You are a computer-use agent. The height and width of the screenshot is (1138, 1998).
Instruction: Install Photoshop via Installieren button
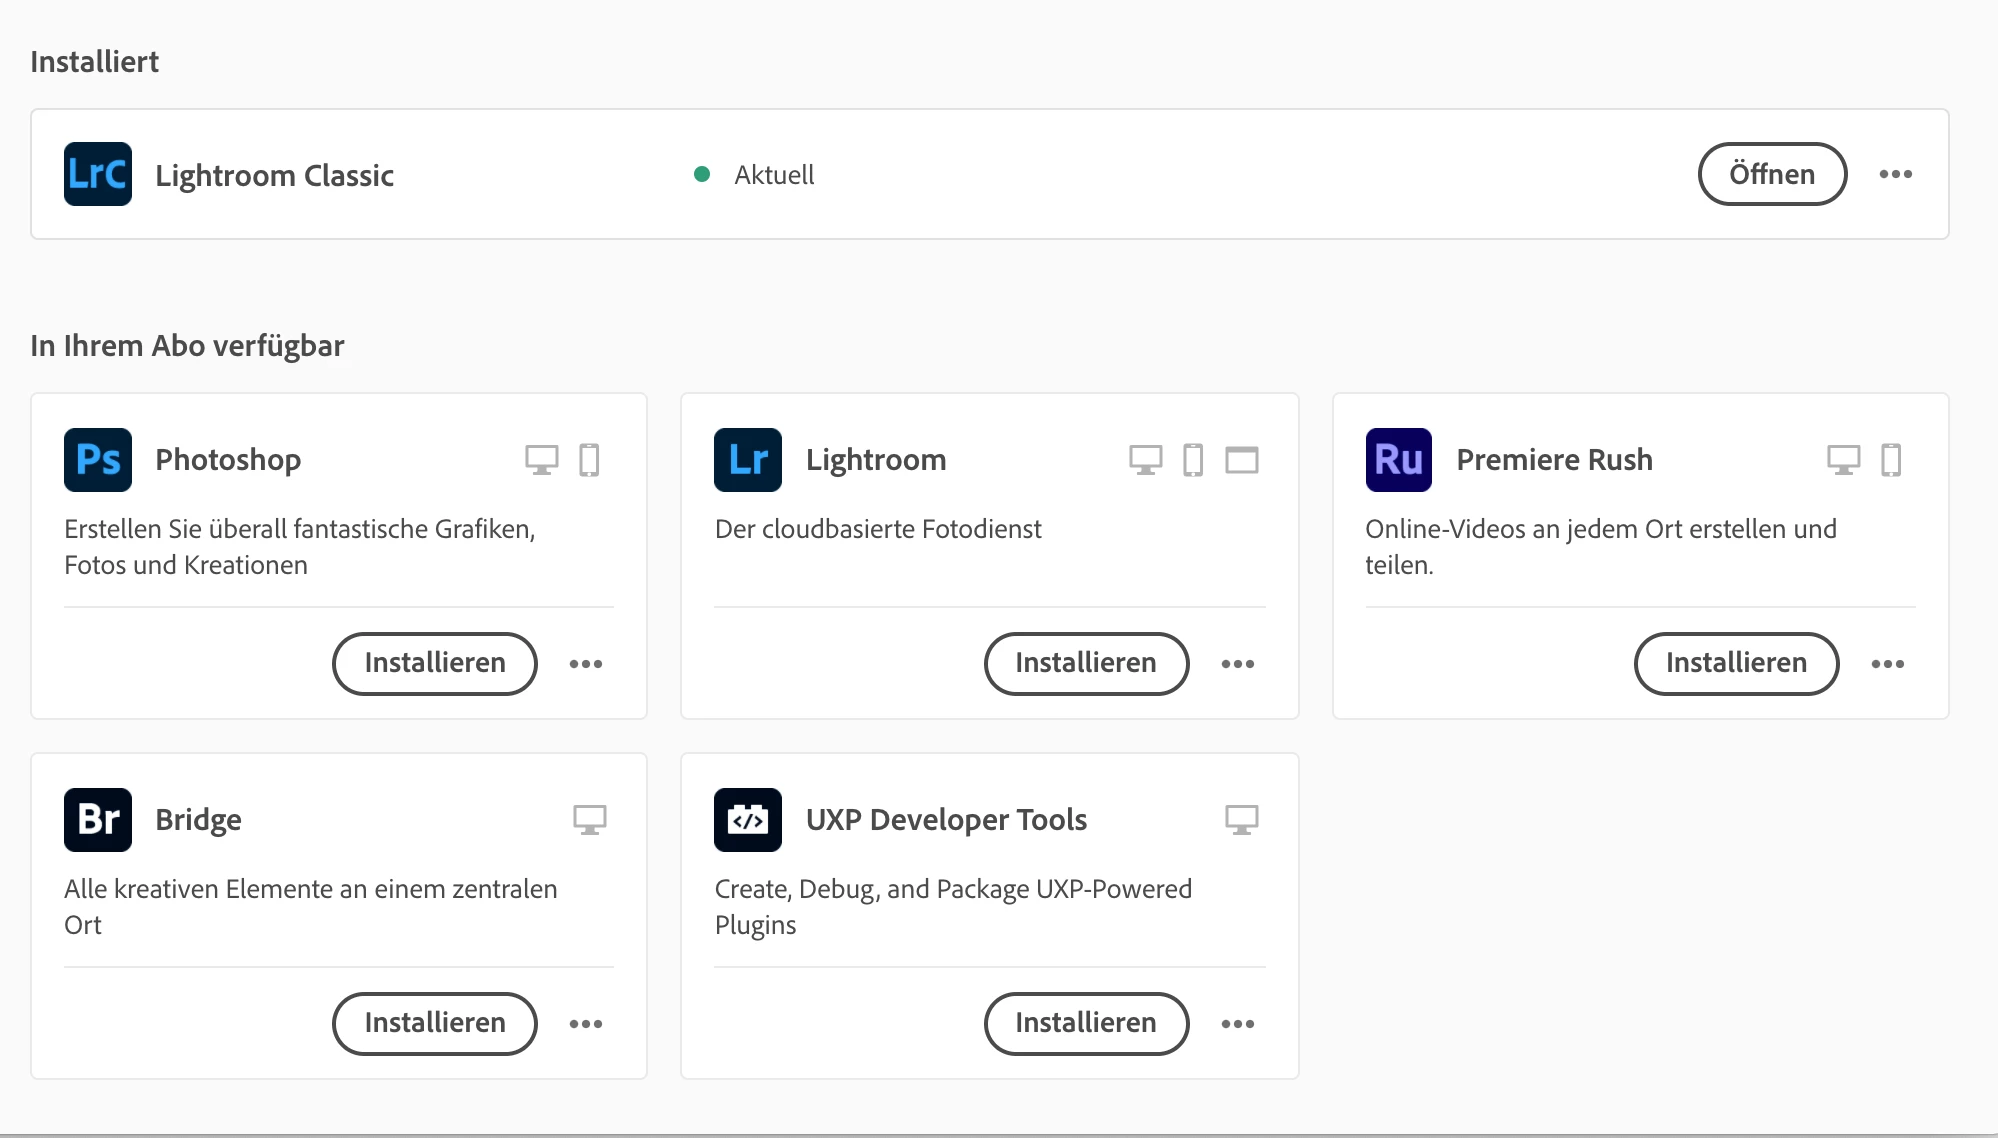point(434,664)
